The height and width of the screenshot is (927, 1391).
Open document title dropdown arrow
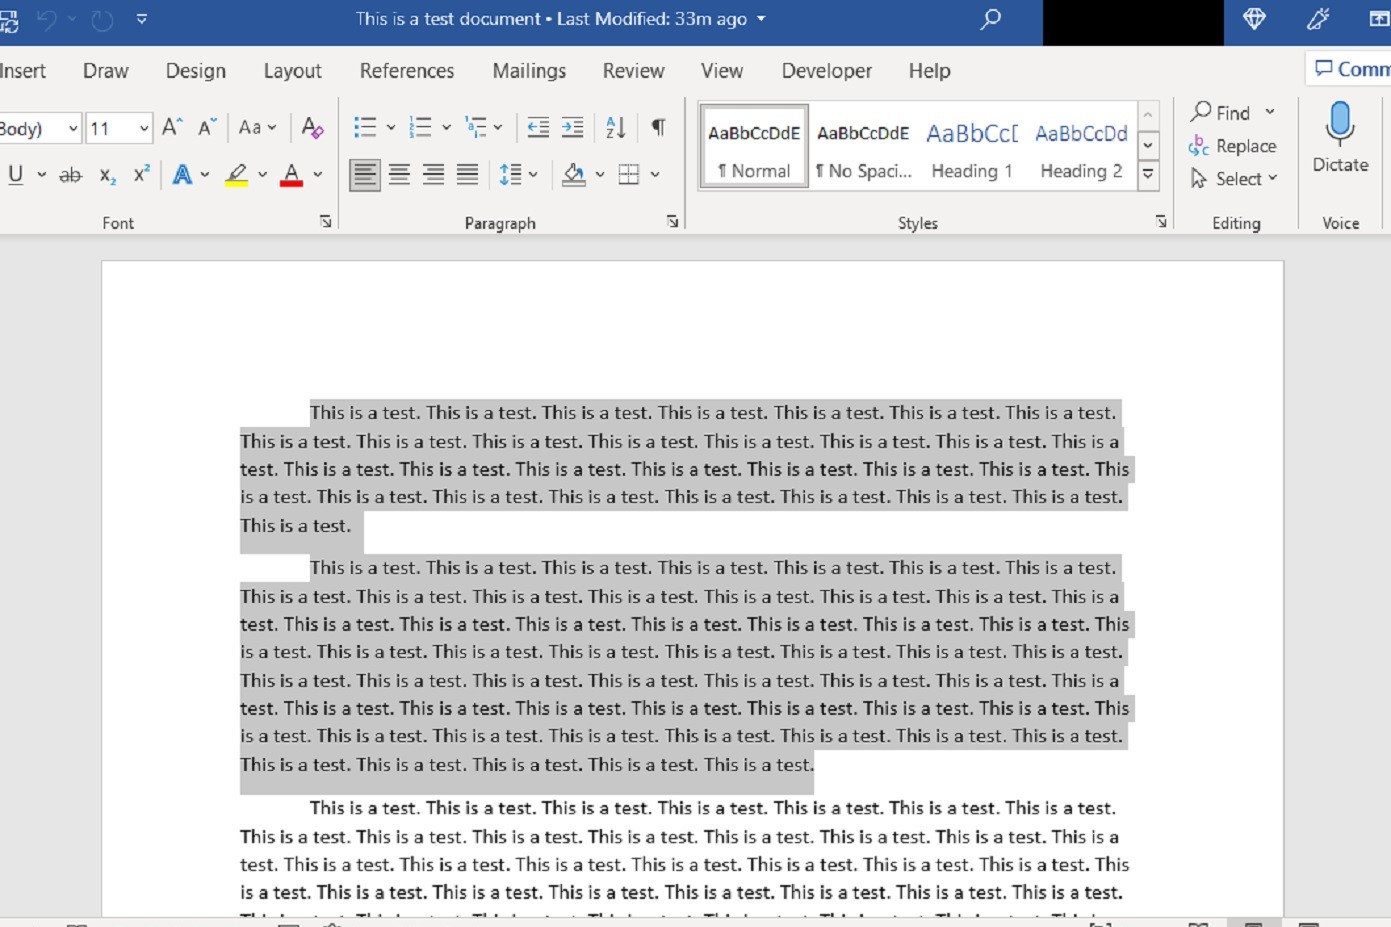761,19
